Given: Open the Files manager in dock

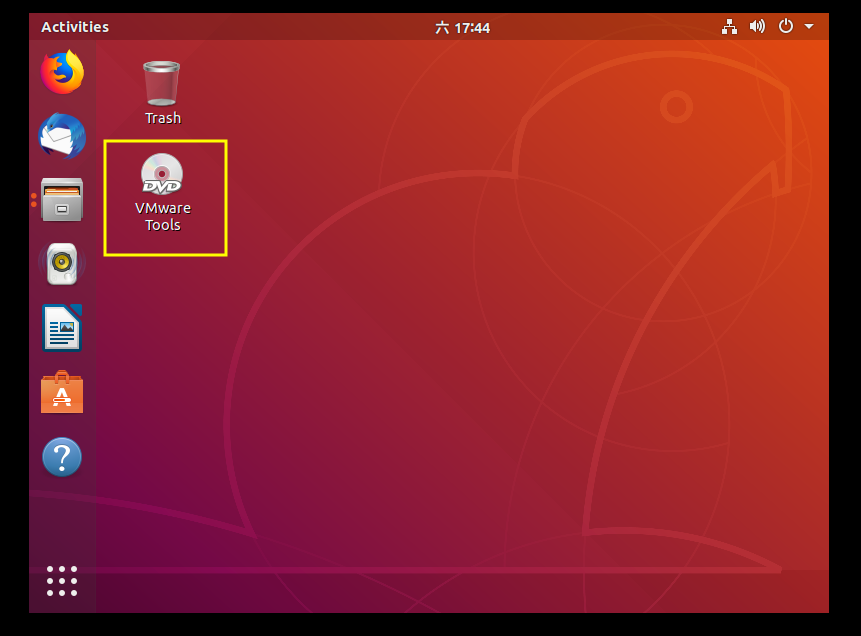Looking at the screenshot, I should pyautogui.click(x=62, y=200).
